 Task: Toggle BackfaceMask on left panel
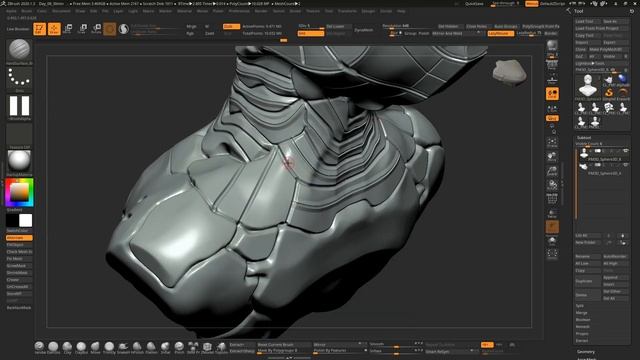pos(19,308)
